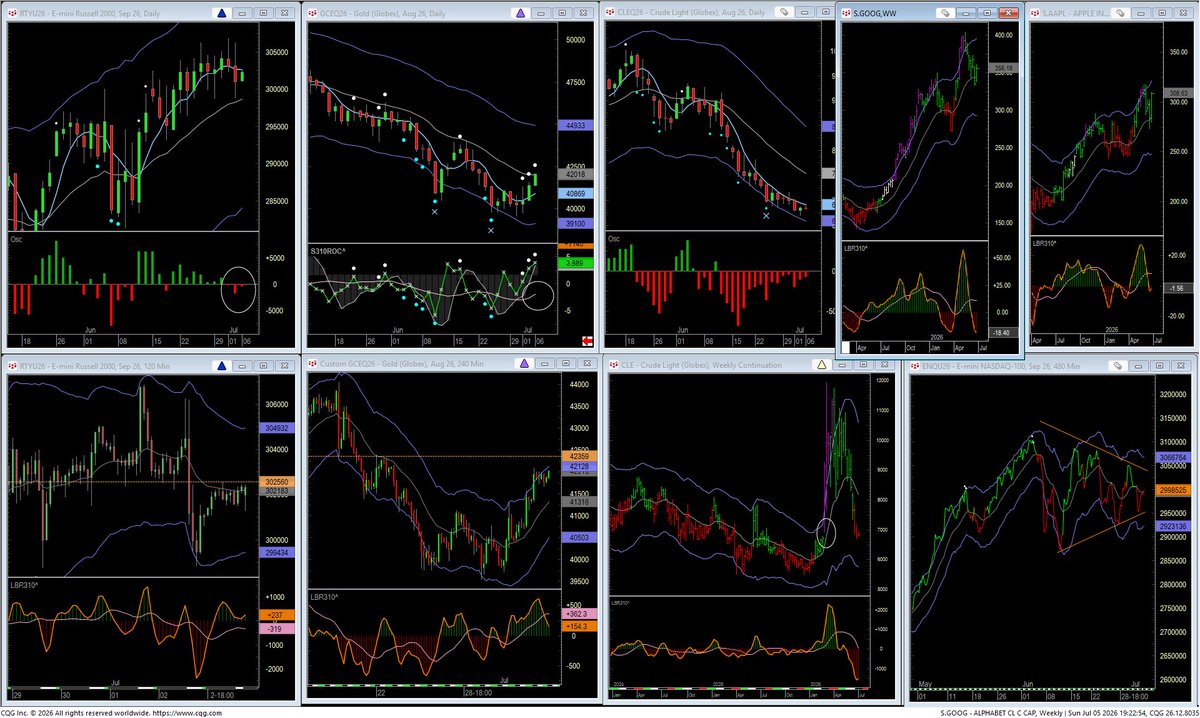Click the S310ROC^ study label on Gold Daily

(x=328, y=249)
